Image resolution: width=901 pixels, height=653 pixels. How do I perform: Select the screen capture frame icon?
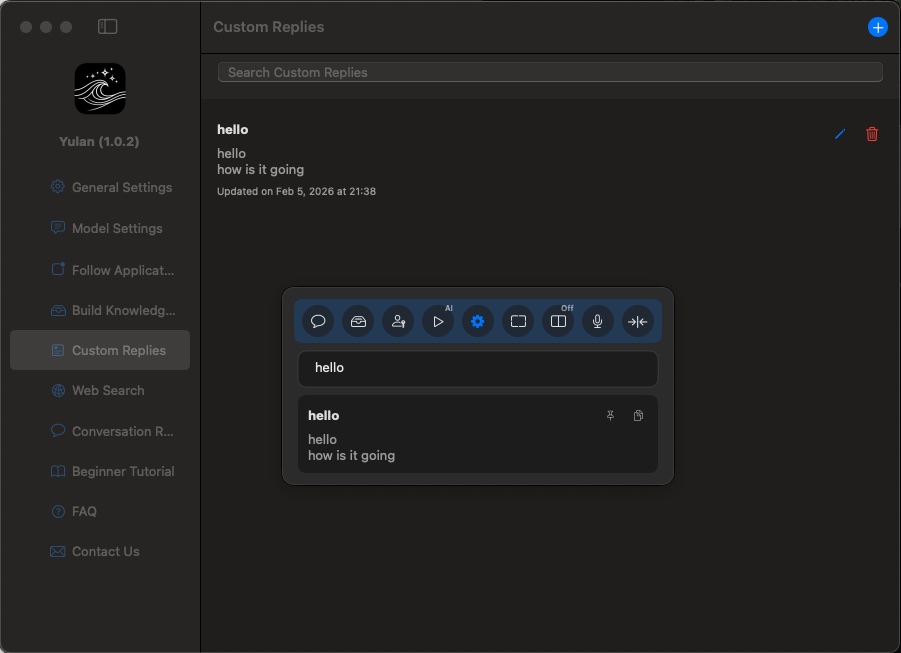point(518,321)
